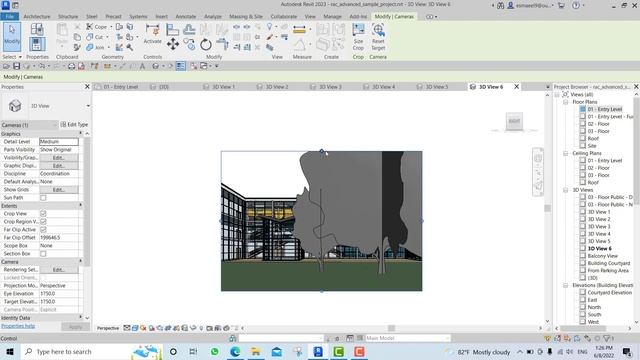
Task: Click the Cope geometry tool
Action: 97,27
